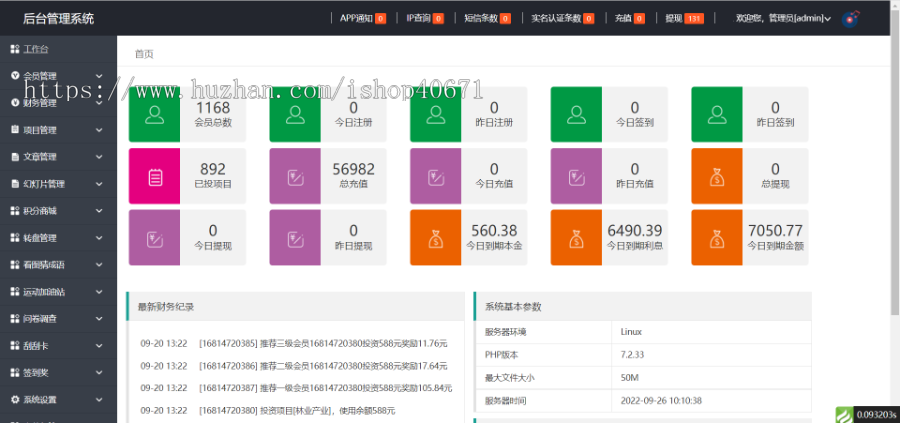900x423 pixels.
Task: Click the green user icon on 今日注册 card
Action: click(295, 114)
